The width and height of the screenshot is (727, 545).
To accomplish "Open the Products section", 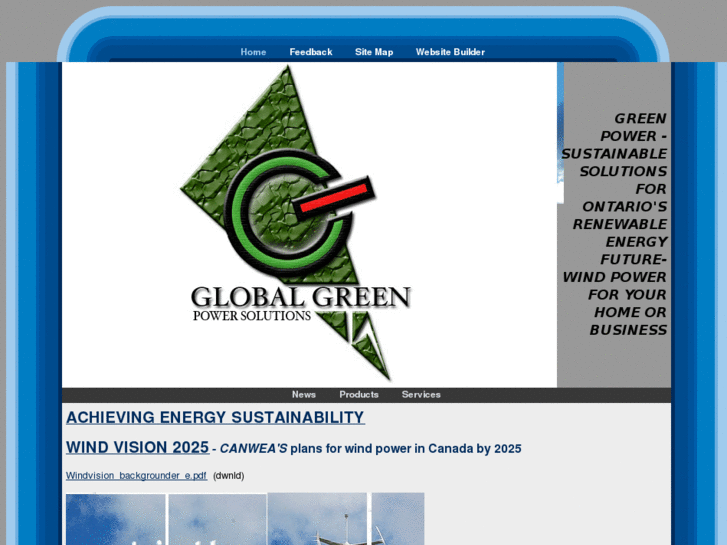I will (359, 395).
